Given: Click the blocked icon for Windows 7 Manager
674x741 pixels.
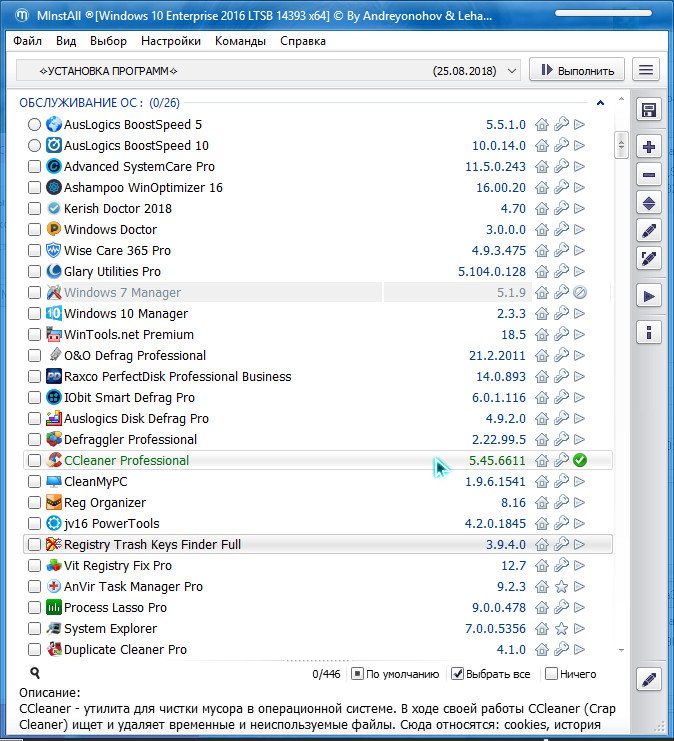Looking at the screenshot, I should 579,293.
